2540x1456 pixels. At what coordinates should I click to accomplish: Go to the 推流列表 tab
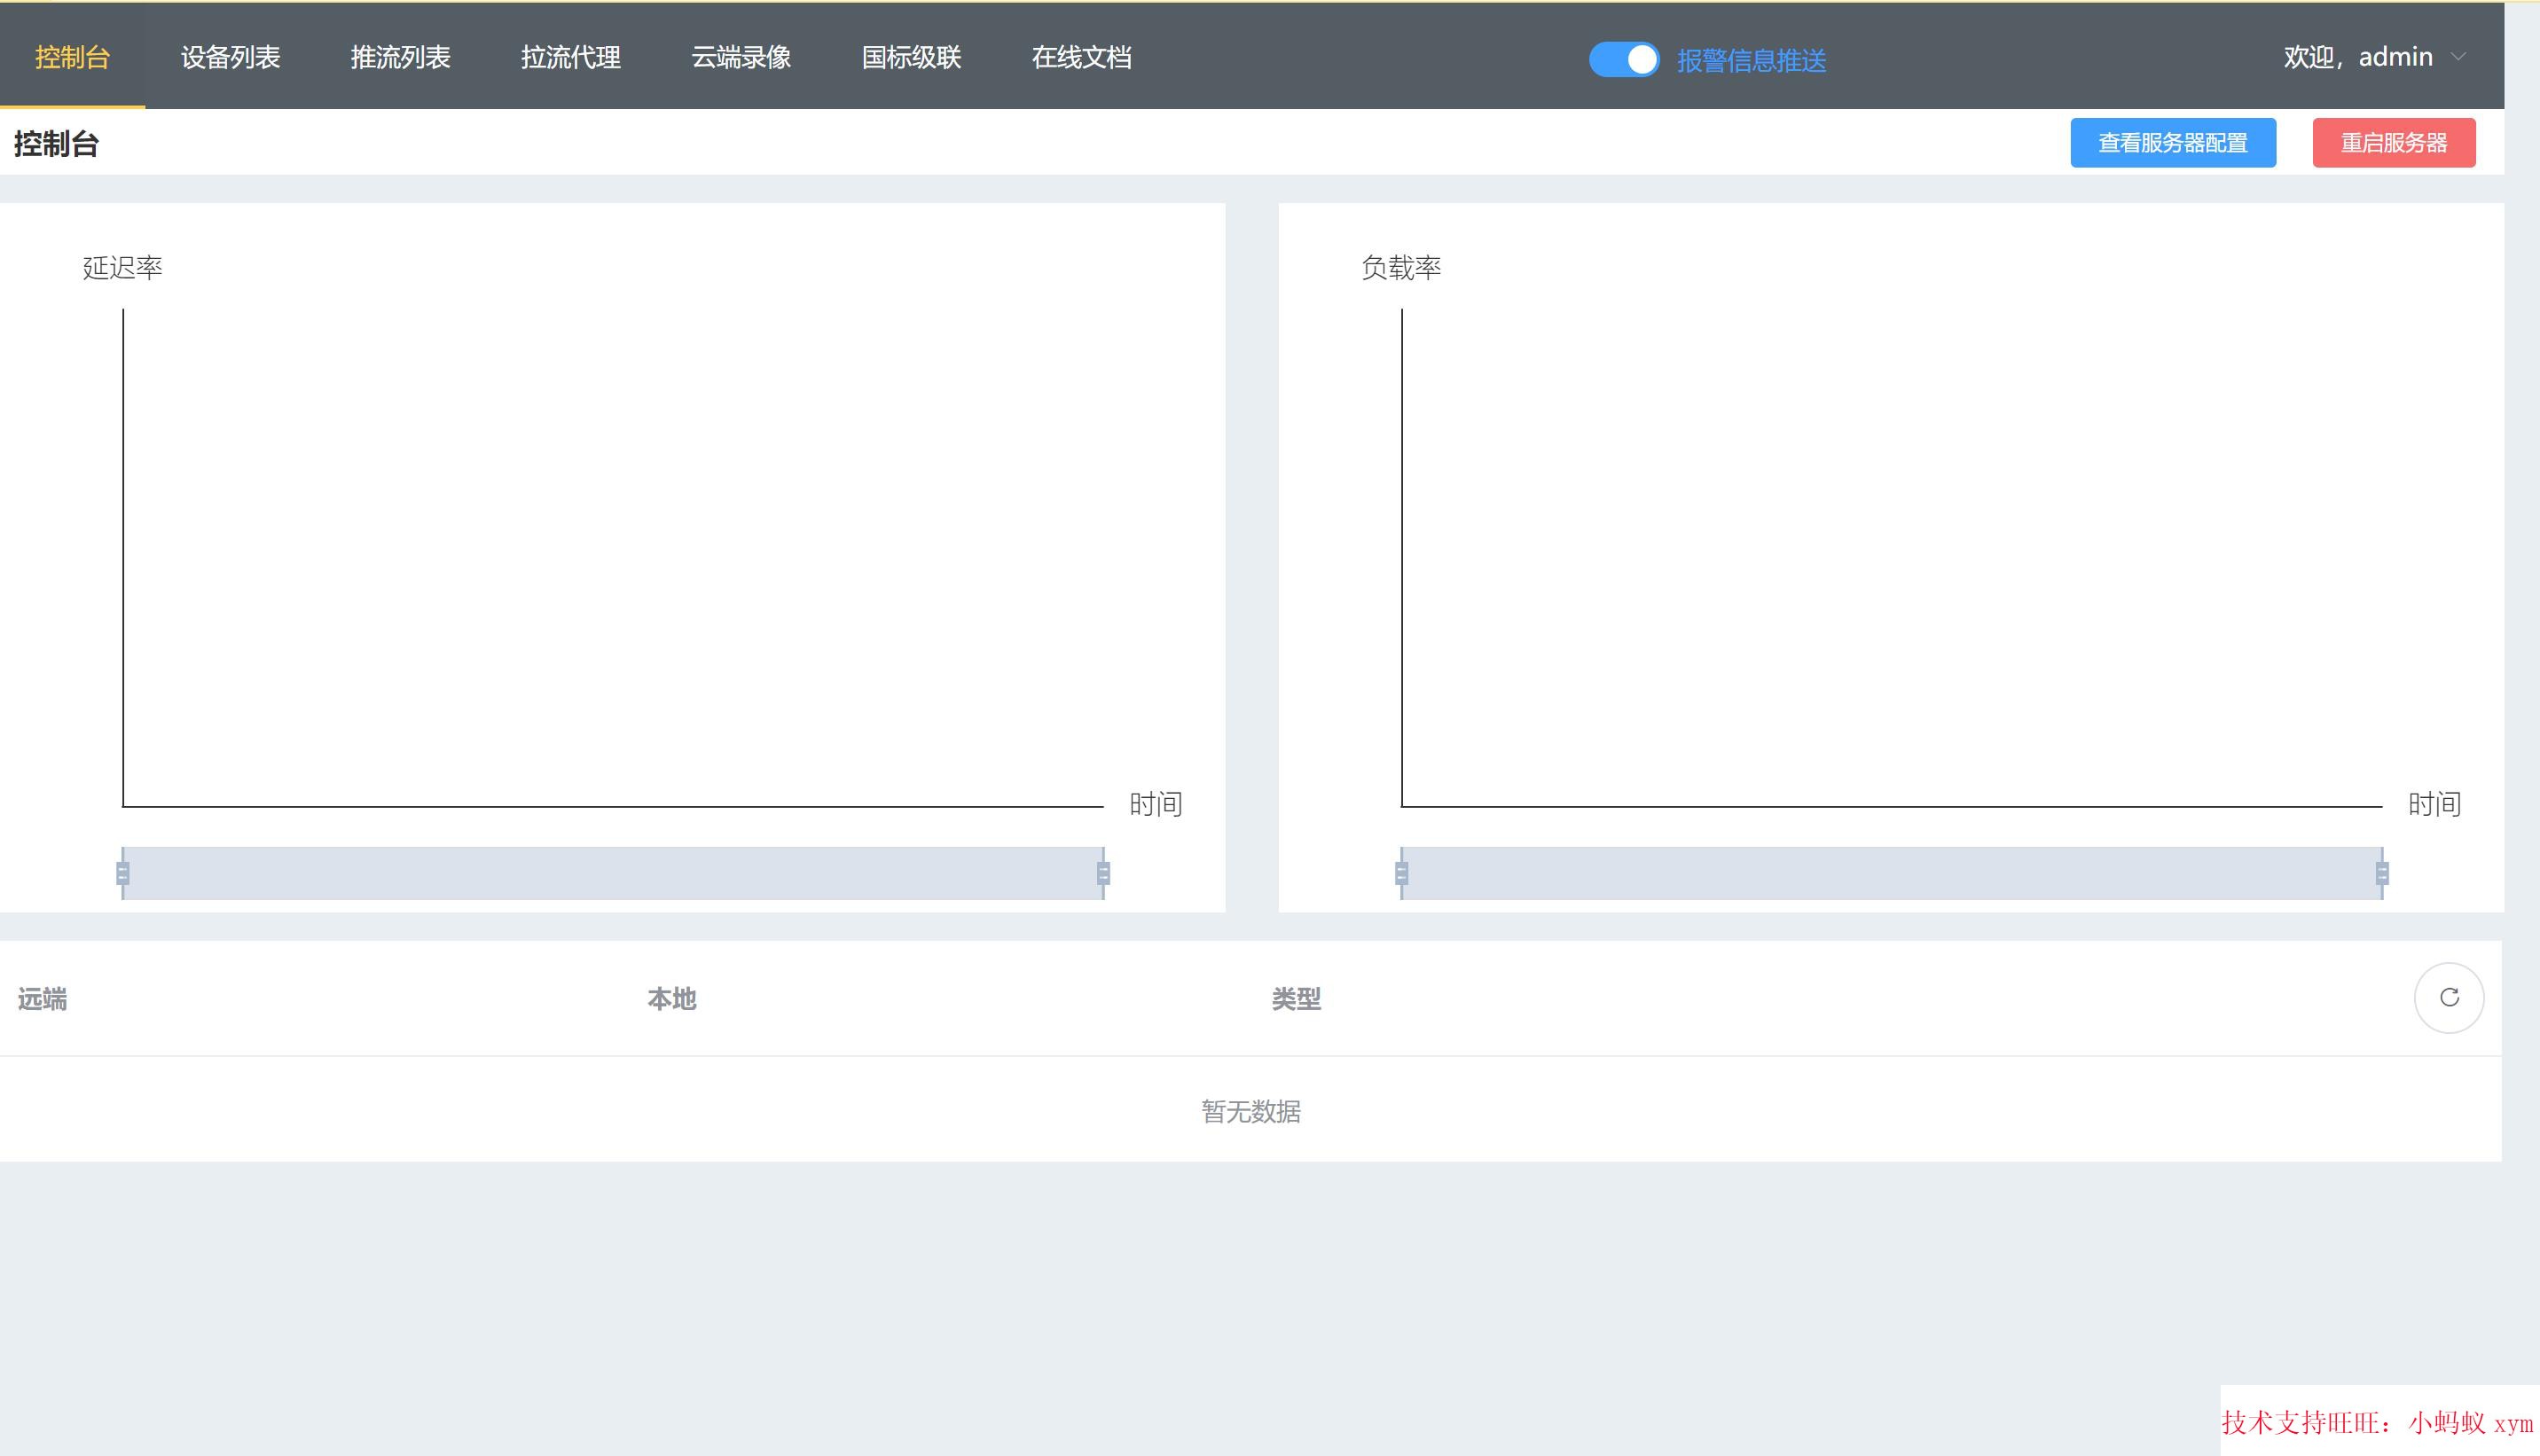tap(400, 57)
